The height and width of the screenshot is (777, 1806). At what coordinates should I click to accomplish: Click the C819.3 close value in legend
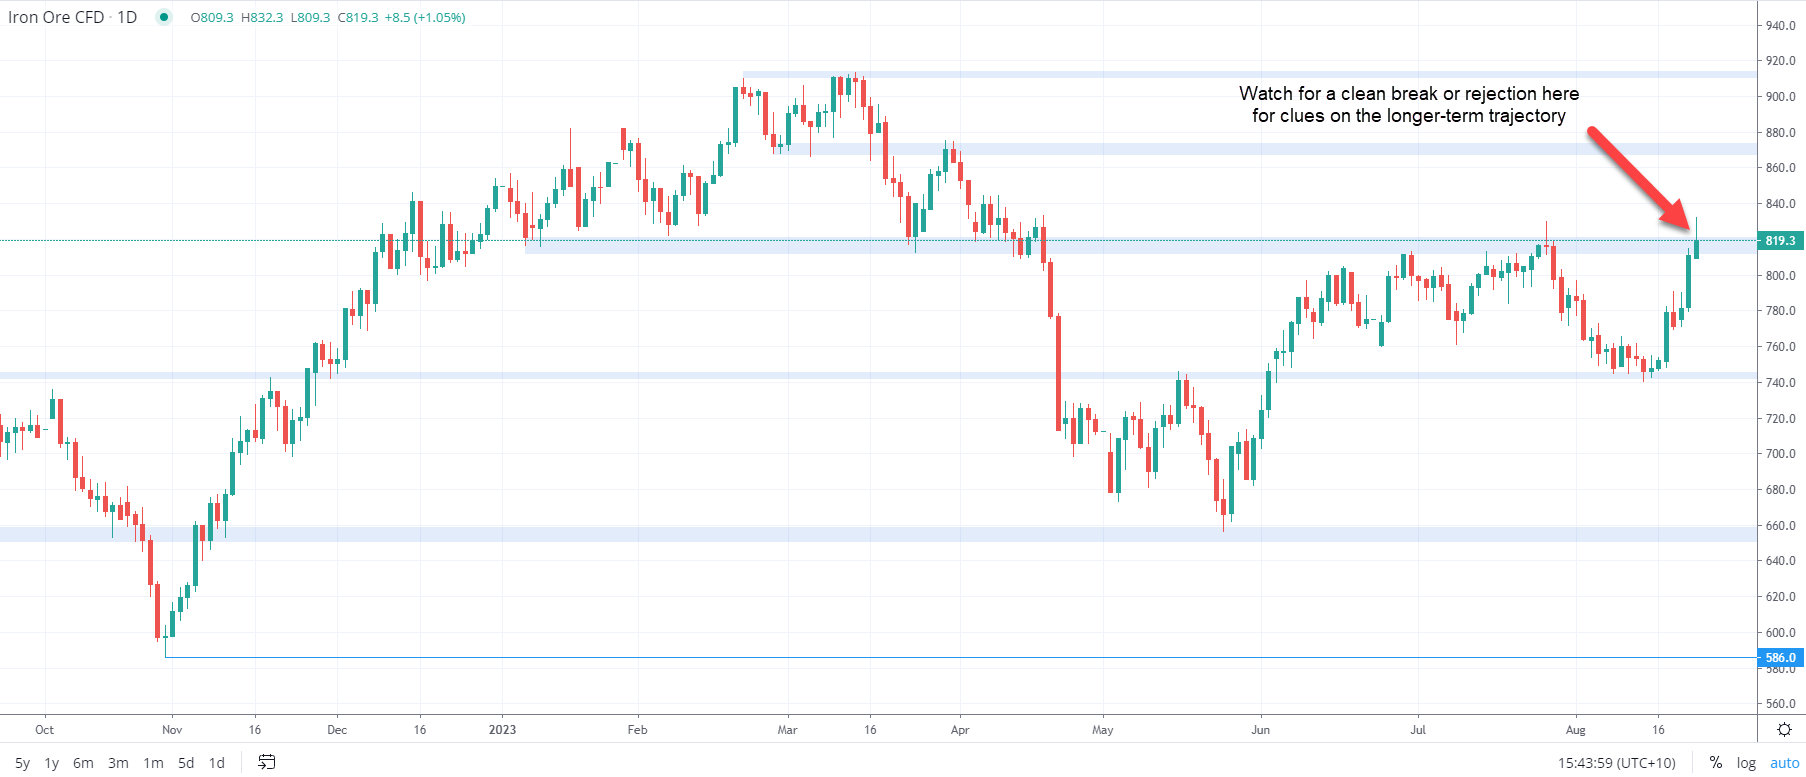(x=358, y=17)
